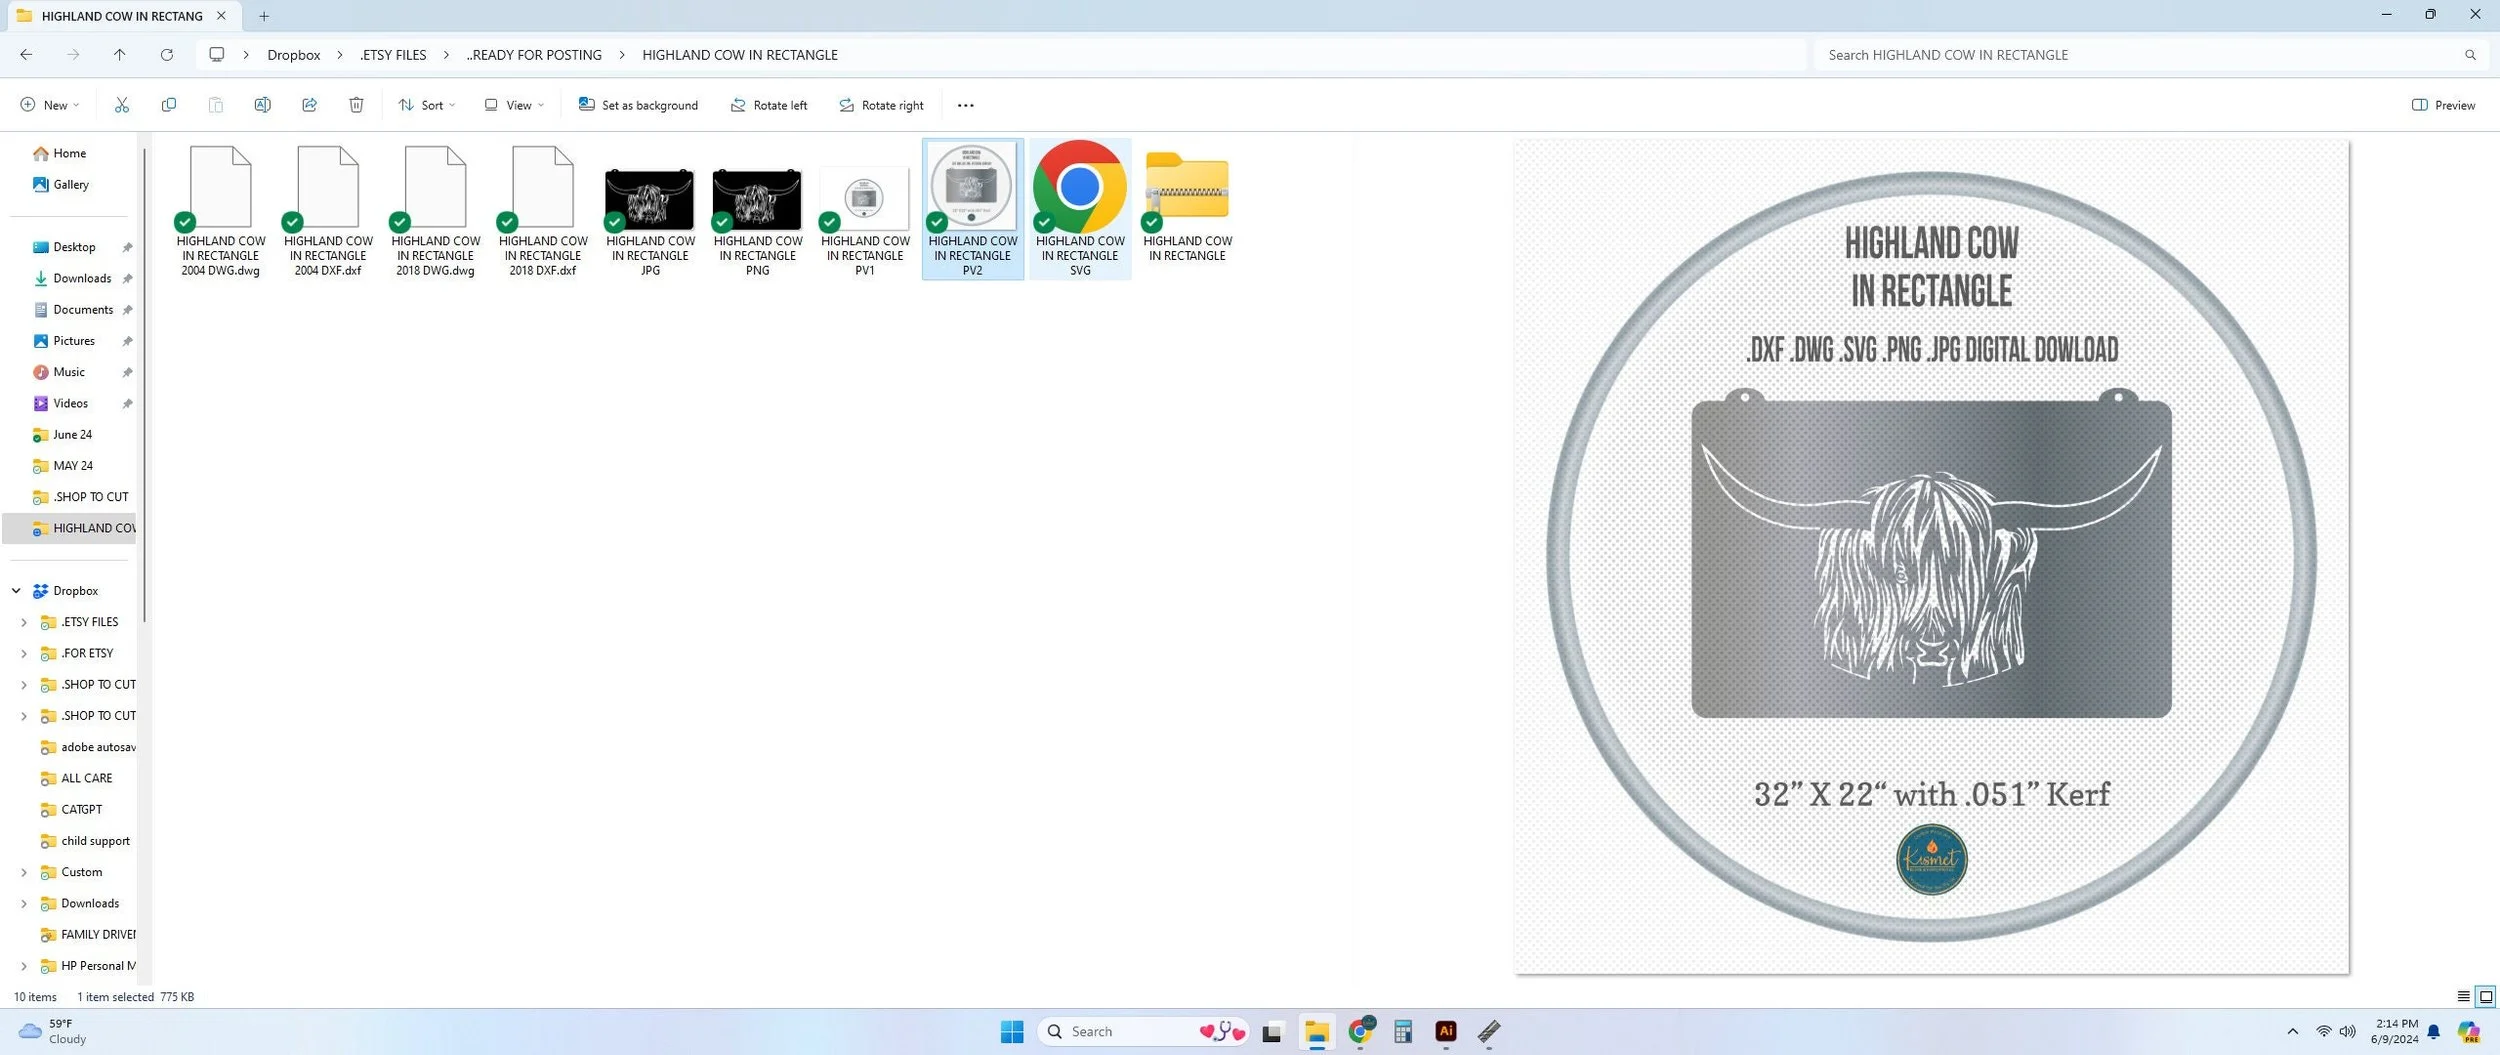Viewport: 2500px width, 1055px height.
Task: Click the Windows Start button
Action: tap(1012, 1031)
